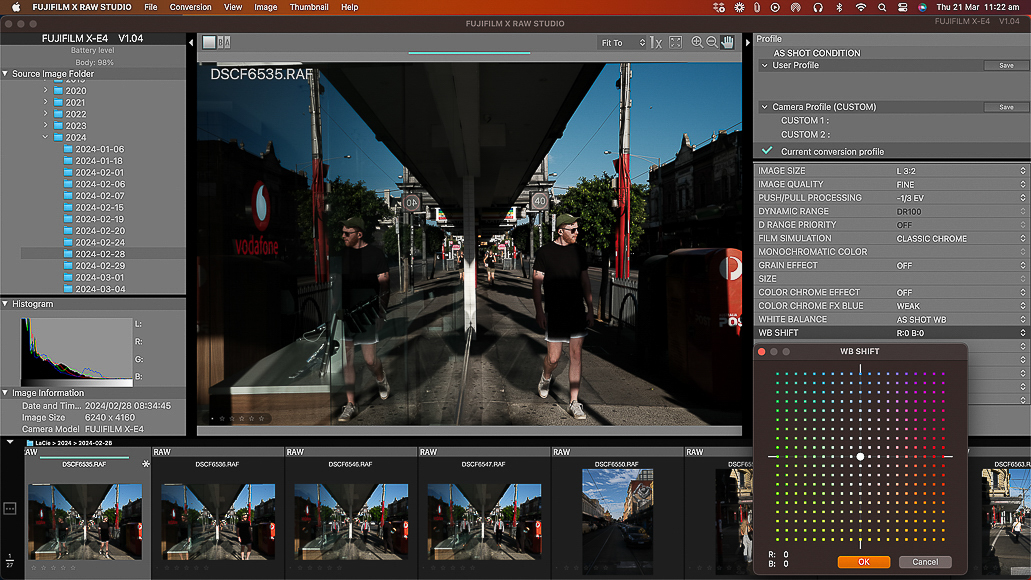Click the Siri icon in the menu bar

click(x=923, y=7)
